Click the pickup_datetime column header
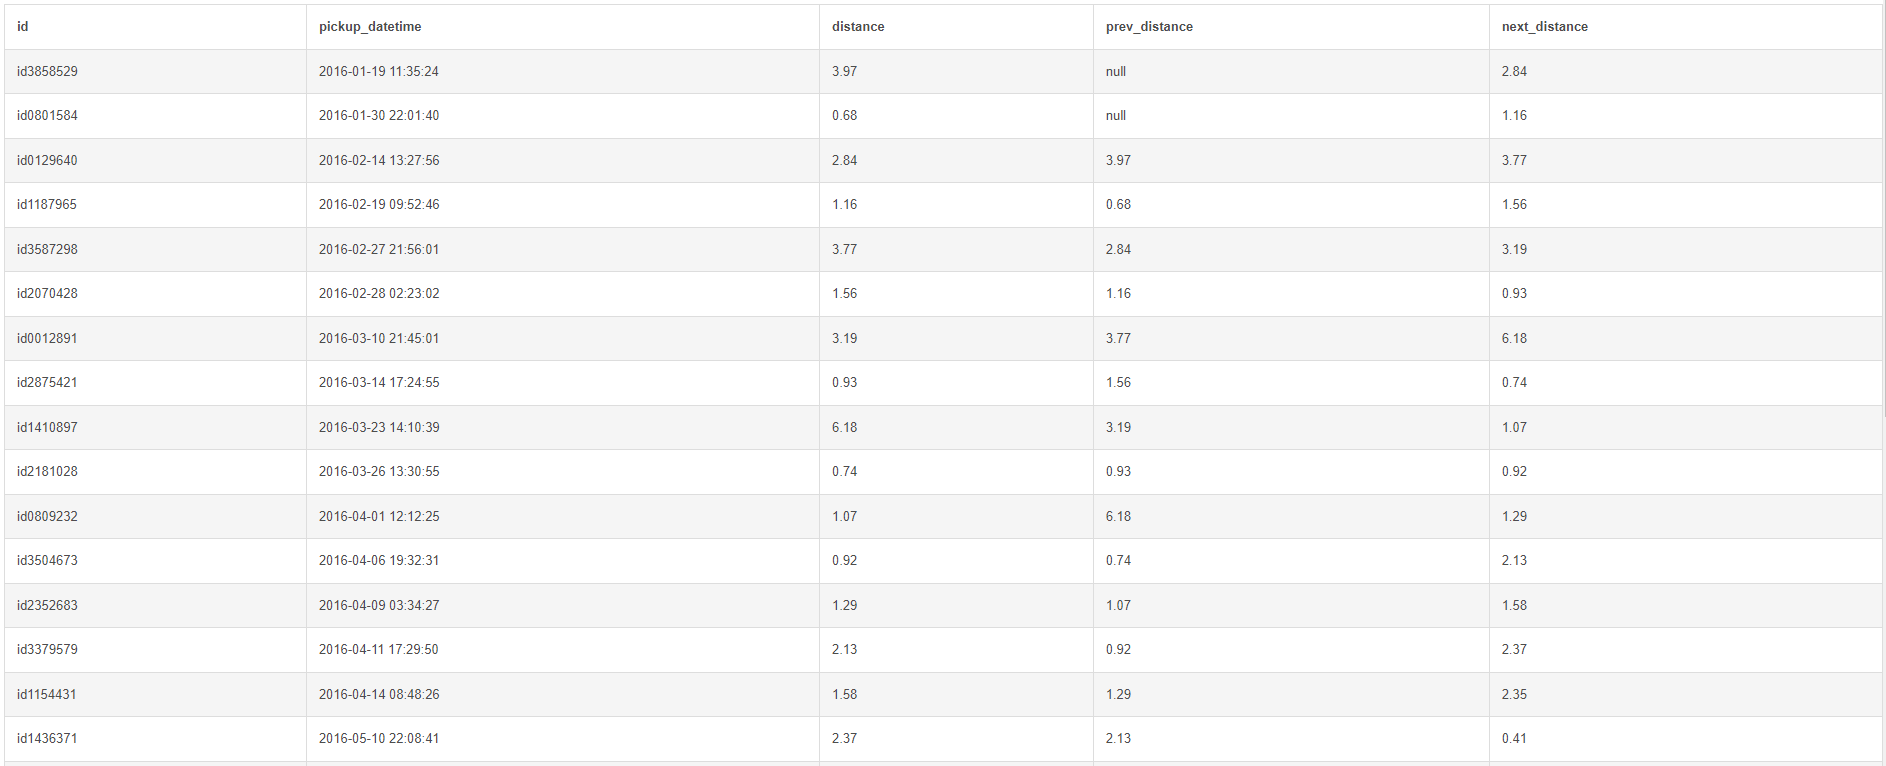 (370, 27)
